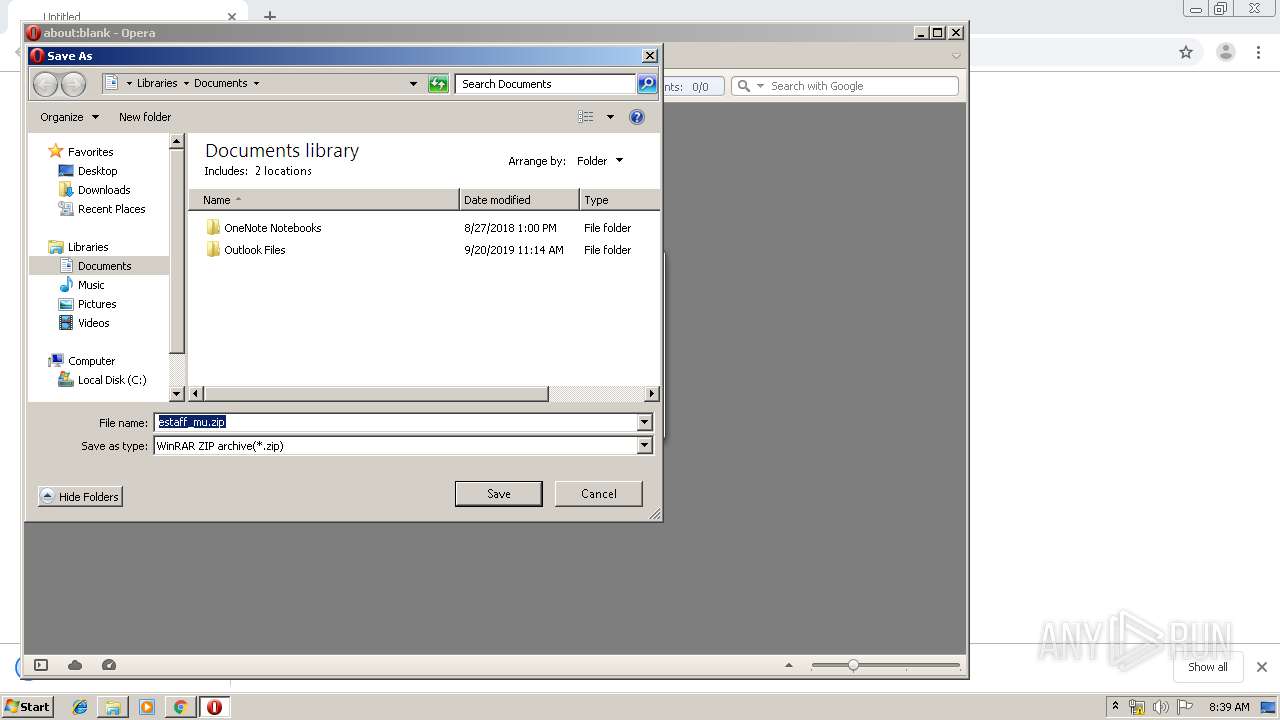
Task: Click the navigation pane scroll down arrow
Action: (177, 394)
